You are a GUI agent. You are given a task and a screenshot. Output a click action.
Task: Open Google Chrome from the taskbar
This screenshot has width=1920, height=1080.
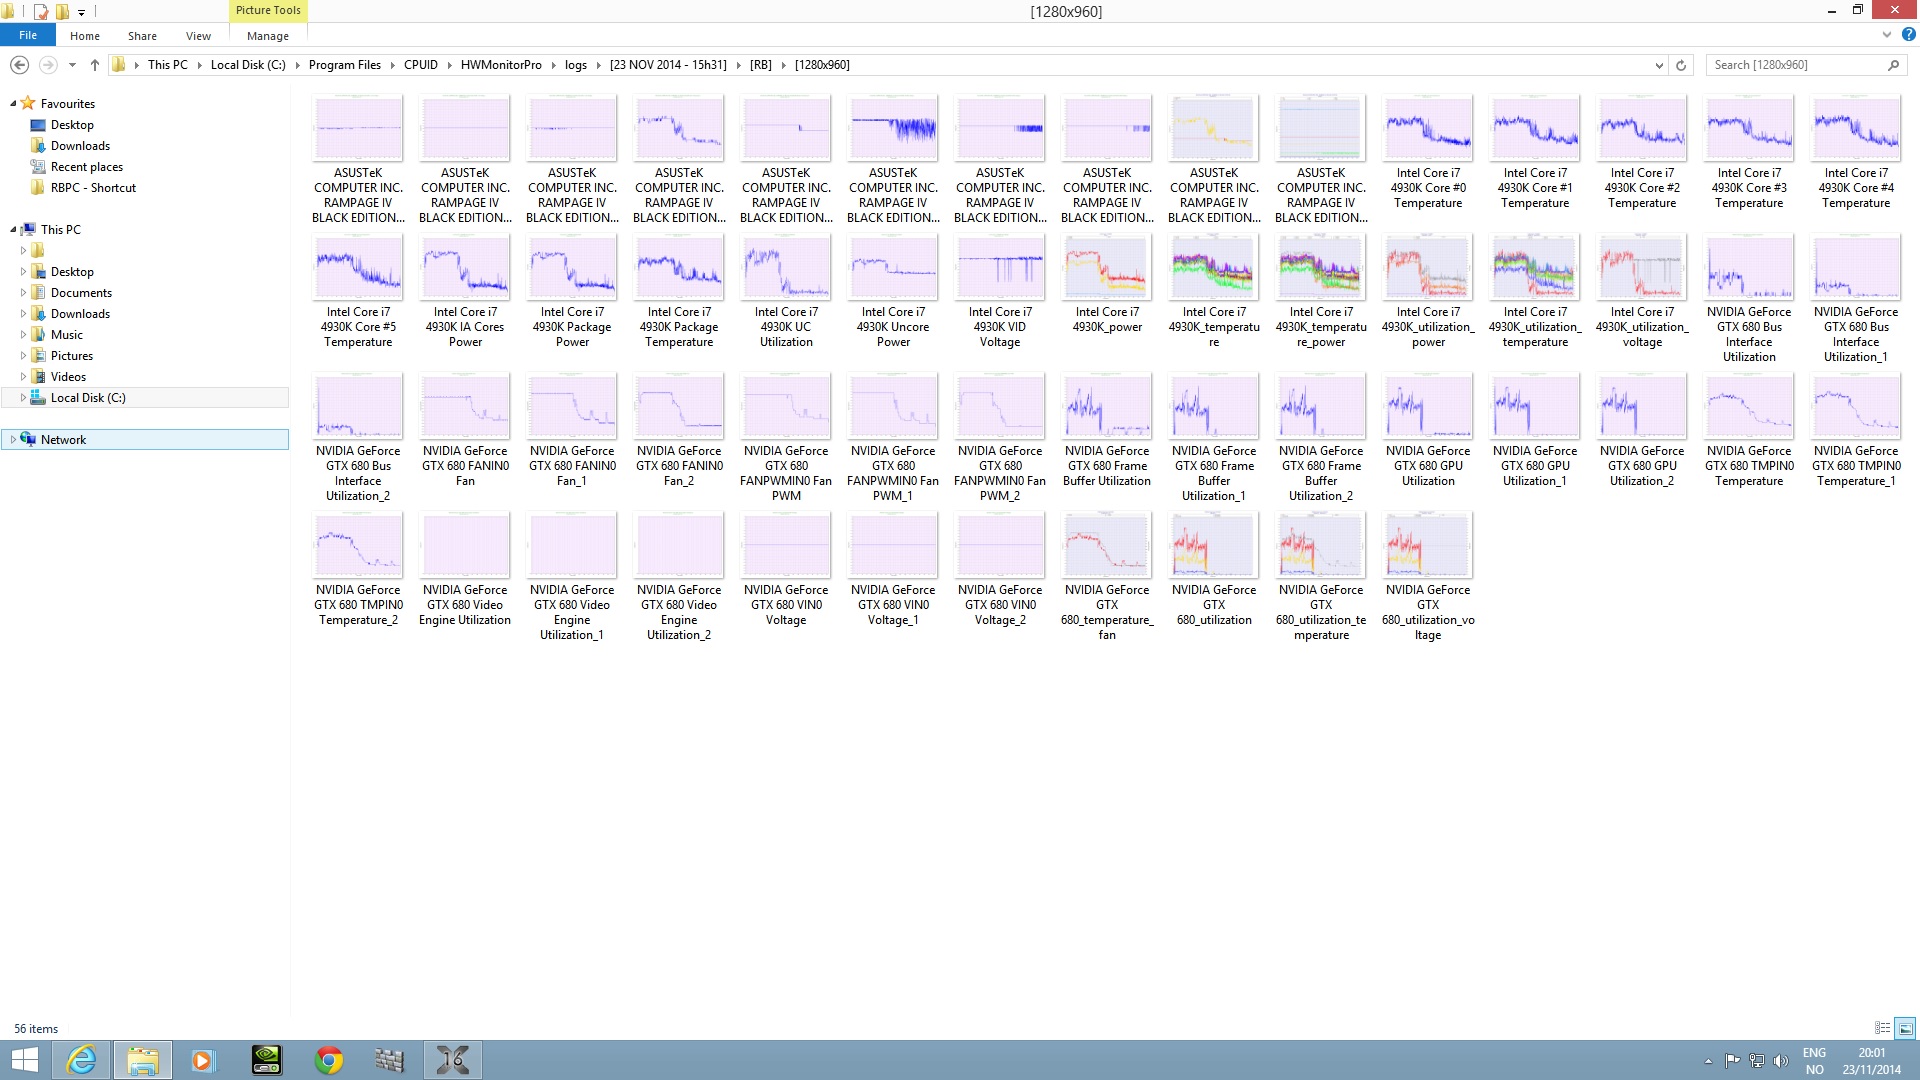[328, 1060]
